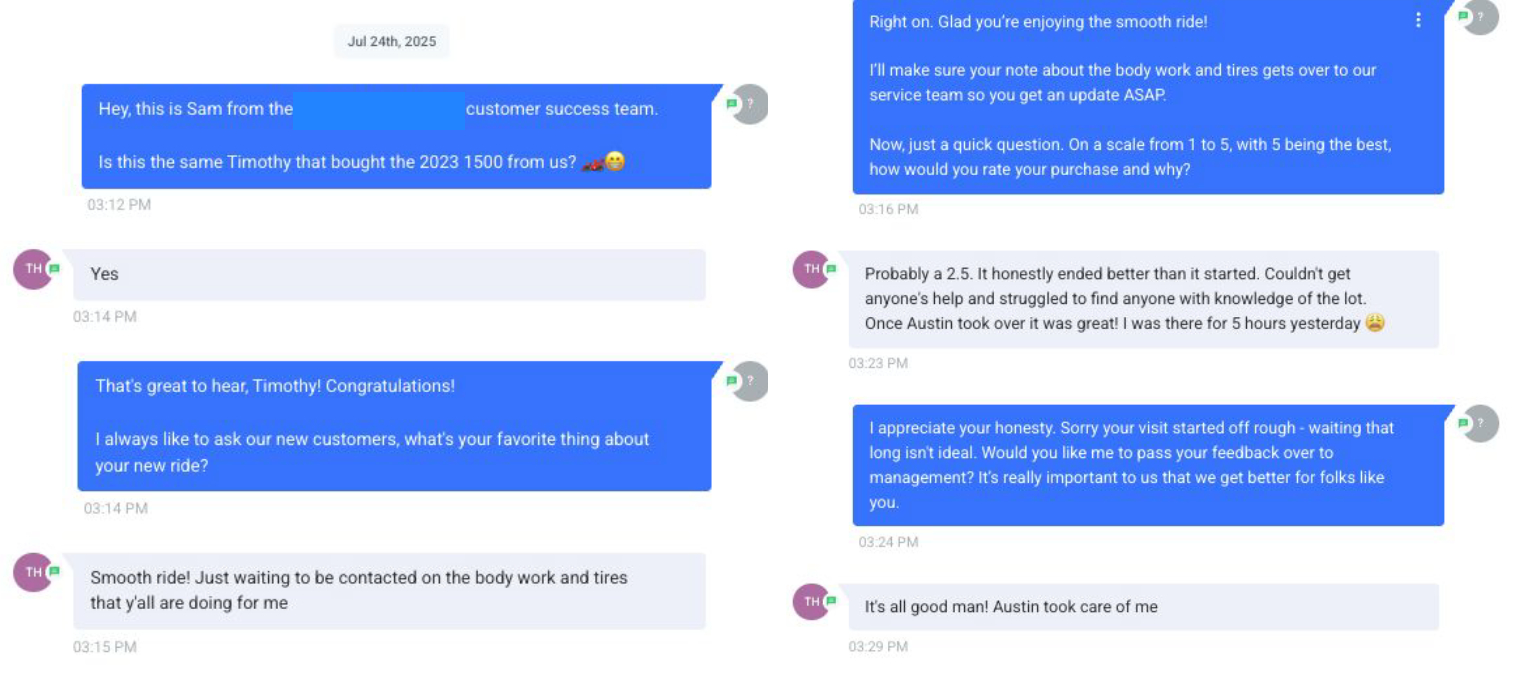Click the tired-face emoji in the "5 hours yesterday" message
Image resolution: width=1518 pixels, height=678 pixels.
click(x=1375, y=323)
